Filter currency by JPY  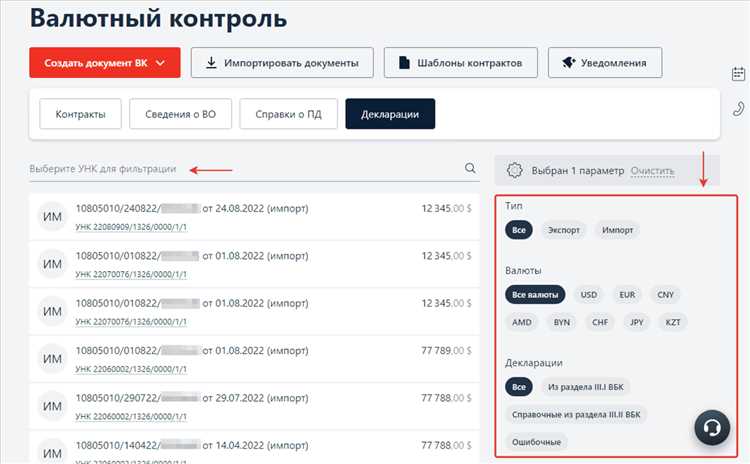tap(637, 322)
